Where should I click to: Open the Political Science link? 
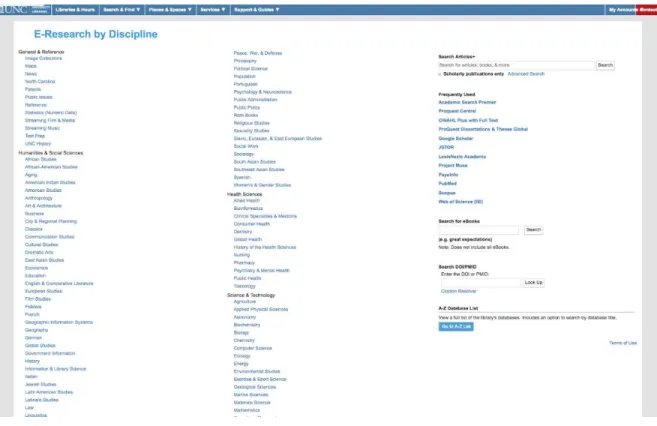pos(251,69)
